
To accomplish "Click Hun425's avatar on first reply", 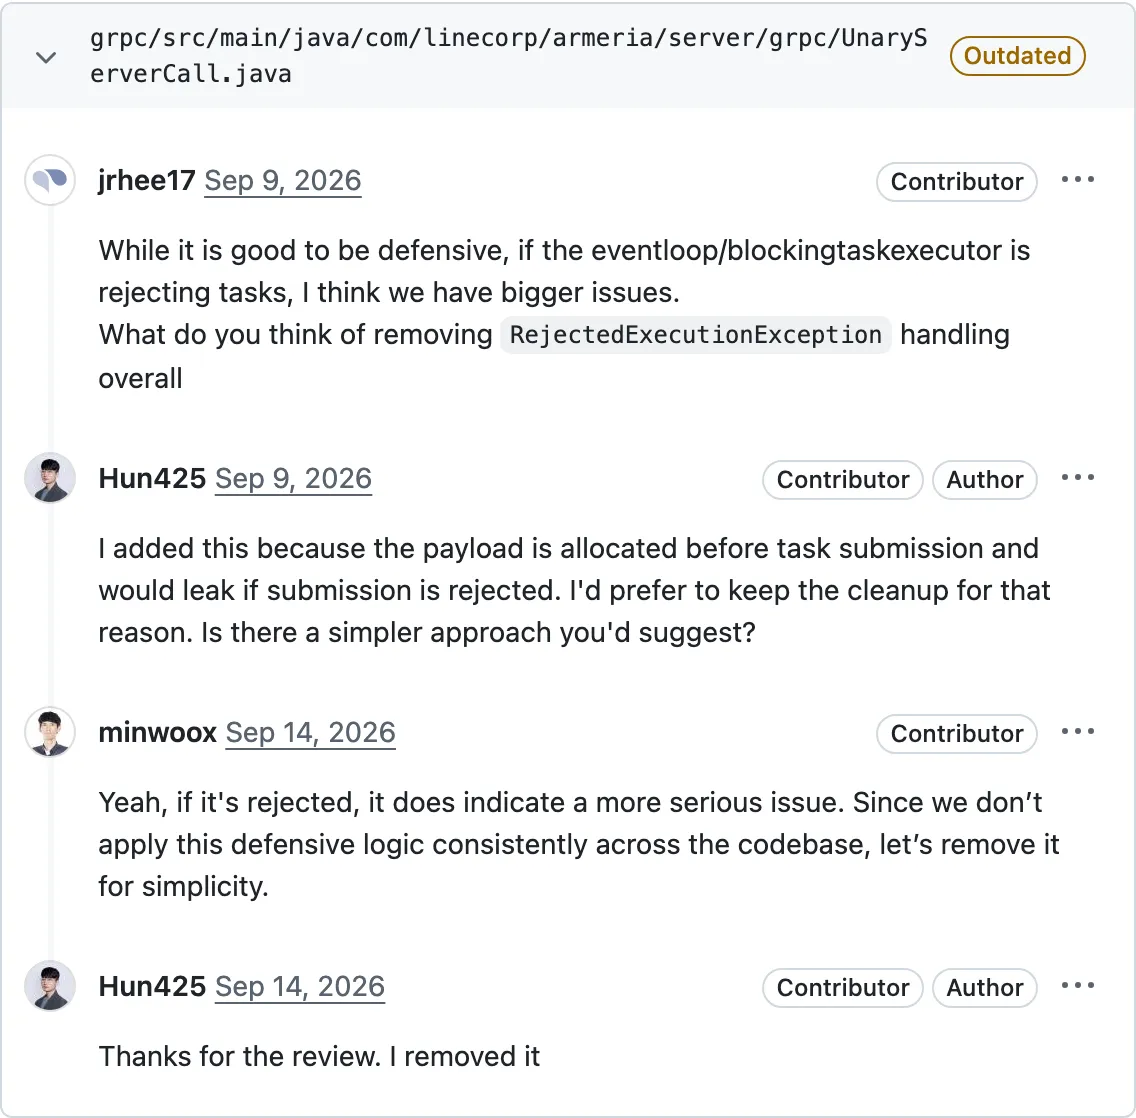I will [50, 478].
